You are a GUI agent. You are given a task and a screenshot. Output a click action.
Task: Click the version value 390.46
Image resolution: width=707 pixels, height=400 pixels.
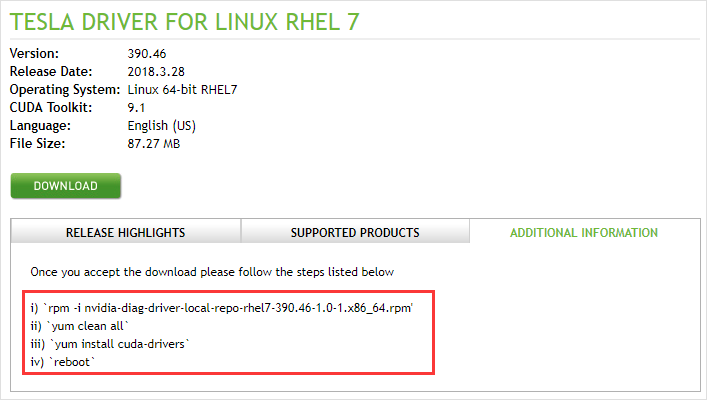coord(147,54)
